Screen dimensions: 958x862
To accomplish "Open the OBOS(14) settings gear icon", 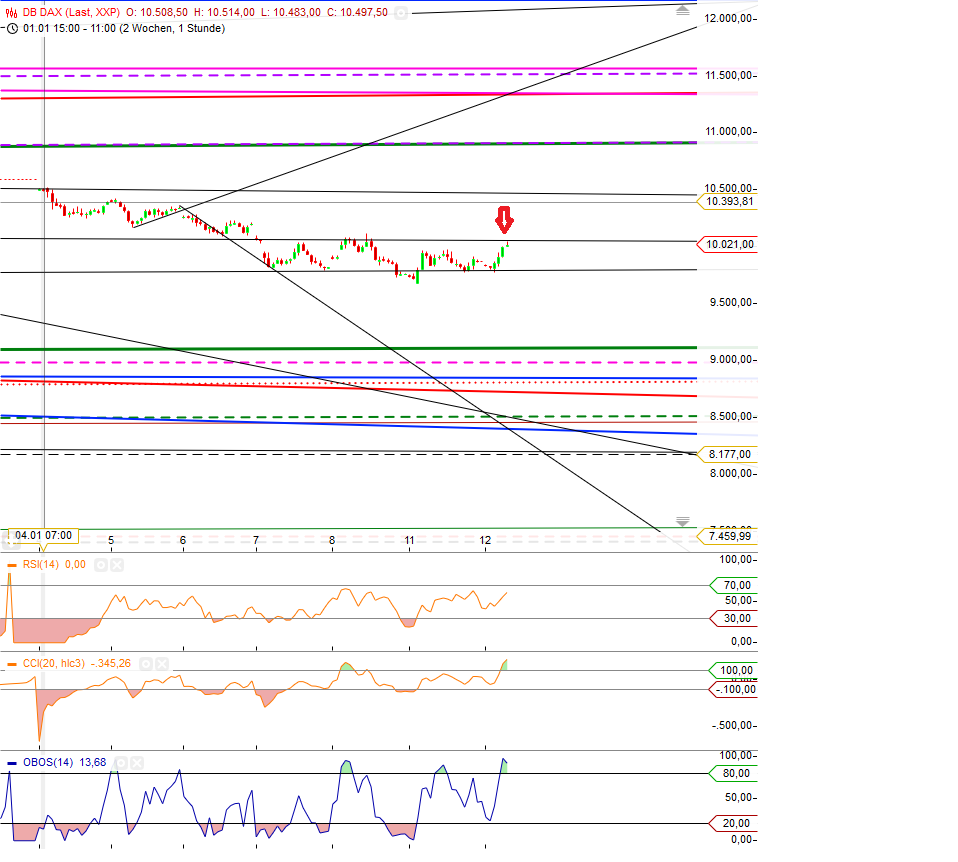I will click(121, 762).
